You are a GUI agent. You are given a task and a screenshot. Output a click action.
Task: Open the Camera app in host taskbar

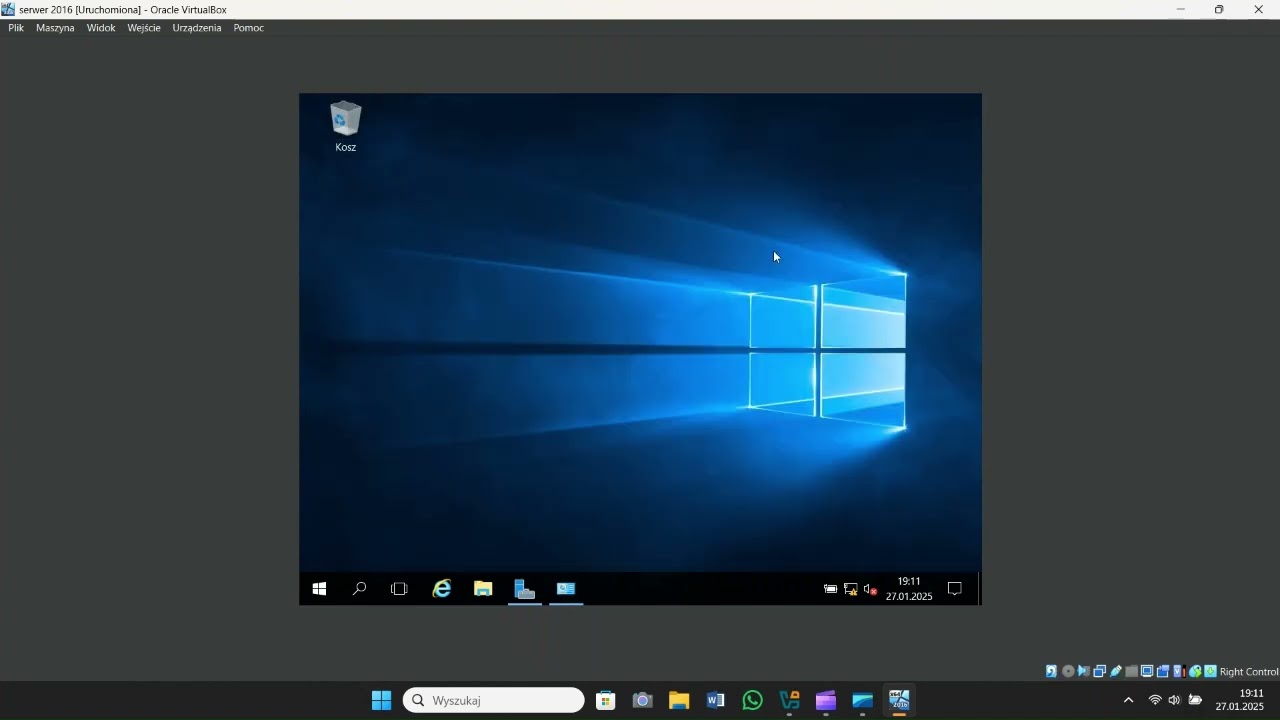coord(643,700)
